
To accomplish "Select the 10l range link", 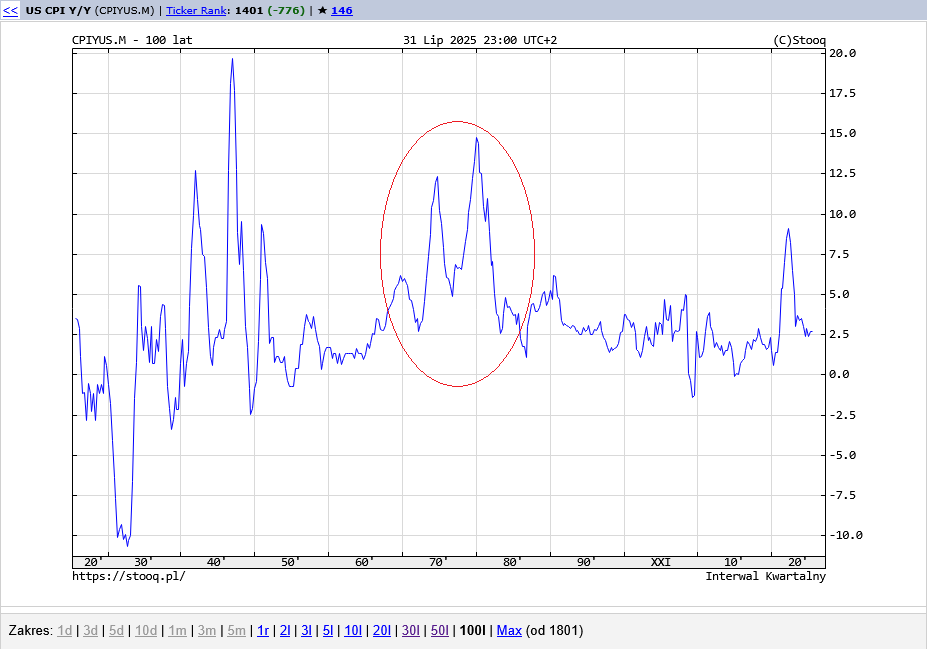I will coord(353,631).
